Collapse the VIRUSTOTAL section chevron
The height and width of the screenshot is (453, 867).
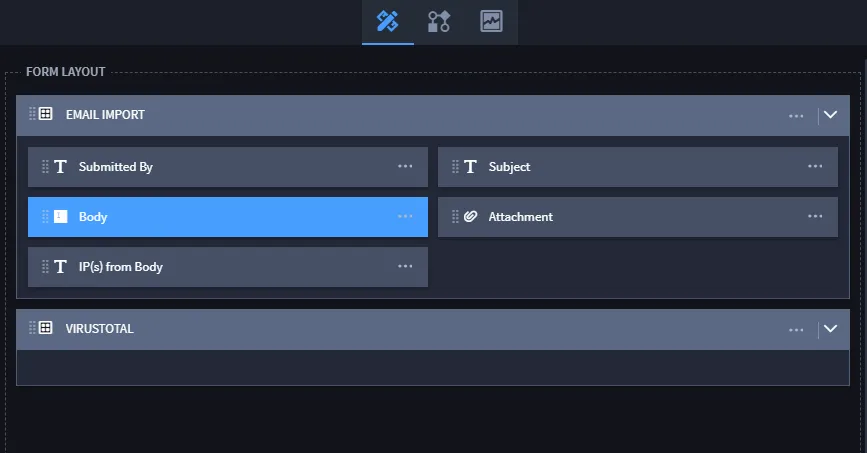click(x=830, y=329)
